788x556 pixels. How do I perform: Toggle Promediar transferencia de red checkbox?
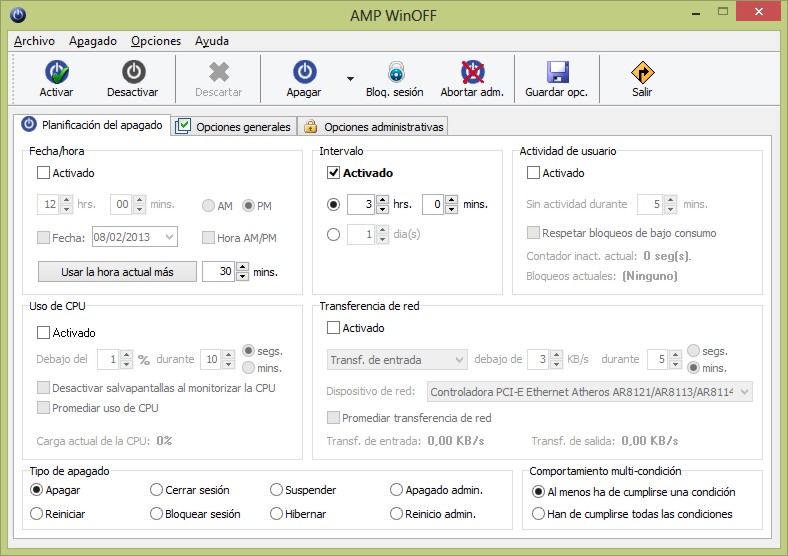point(333,418)
